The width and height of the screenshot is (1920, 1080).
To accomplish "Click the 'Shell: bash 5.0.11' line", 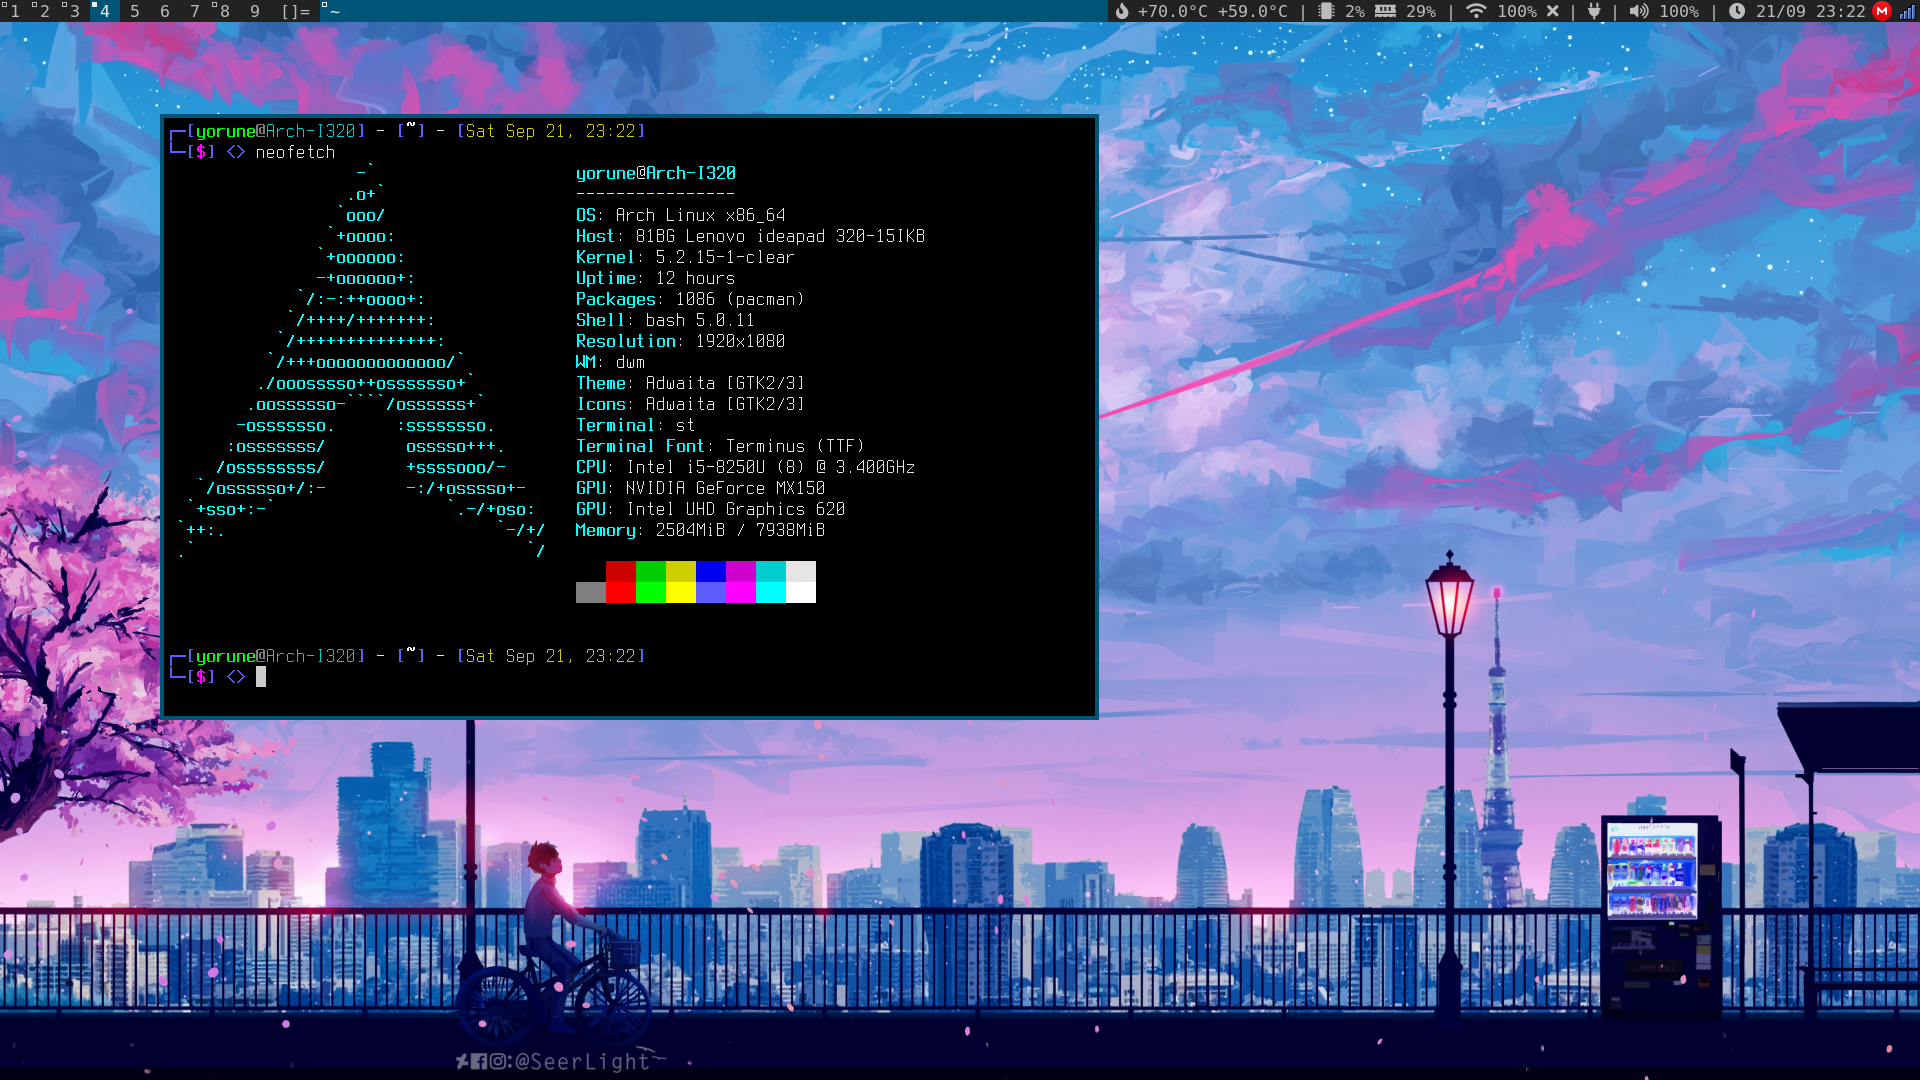I will click(x=665, y=320).
